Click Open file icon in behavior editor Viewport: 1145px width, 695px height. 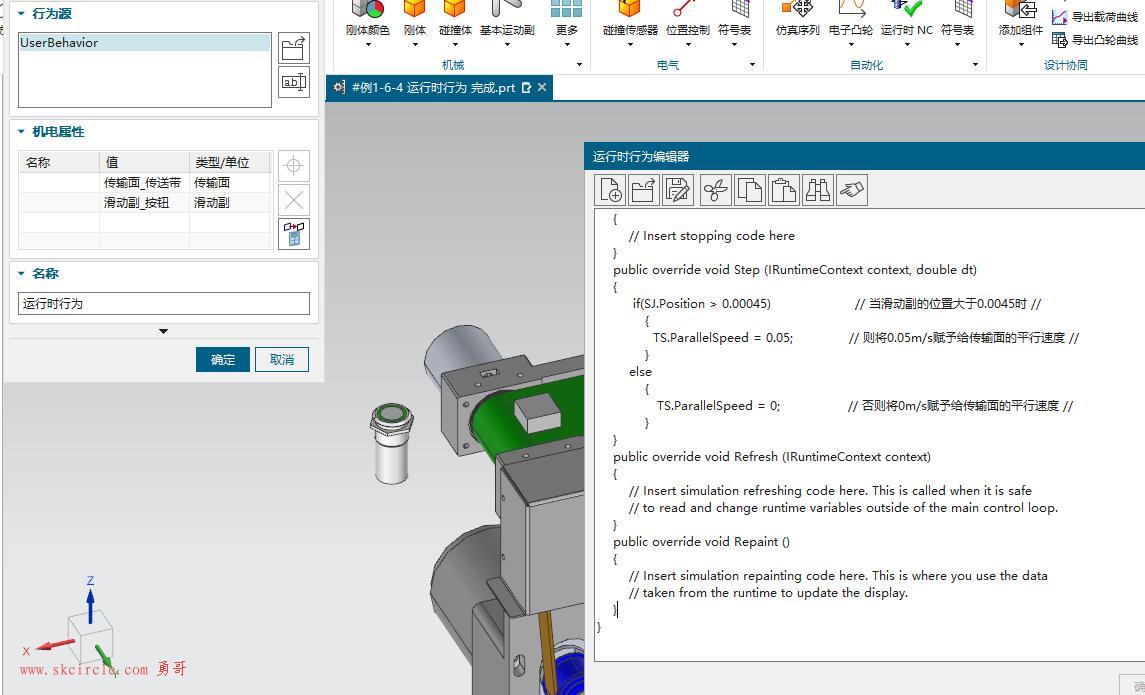[643, 191]
